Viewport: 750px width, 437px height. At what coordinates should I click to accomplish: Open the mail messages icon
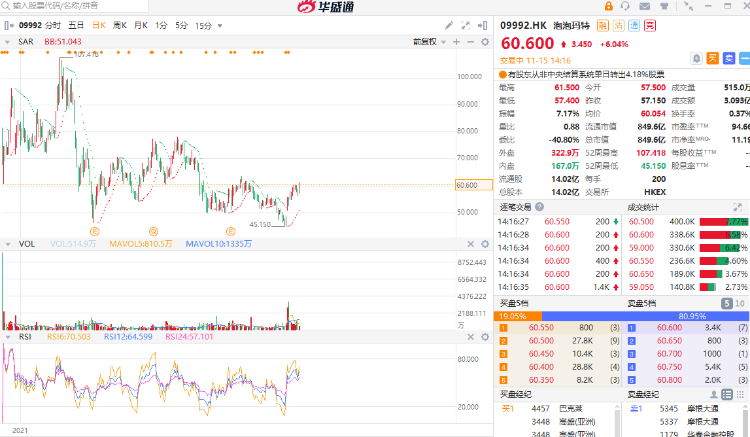point(644,6)
